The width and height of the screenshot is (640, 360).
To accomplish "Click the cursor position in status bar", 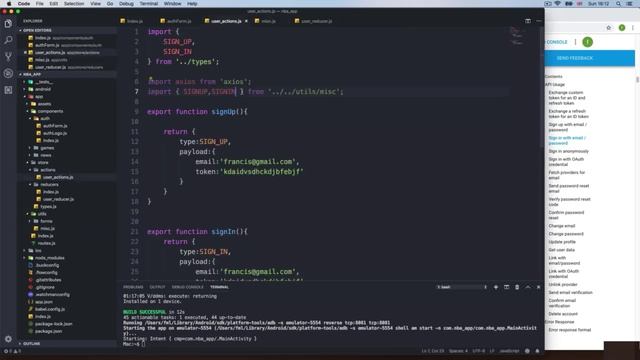I will coord(433,351).
